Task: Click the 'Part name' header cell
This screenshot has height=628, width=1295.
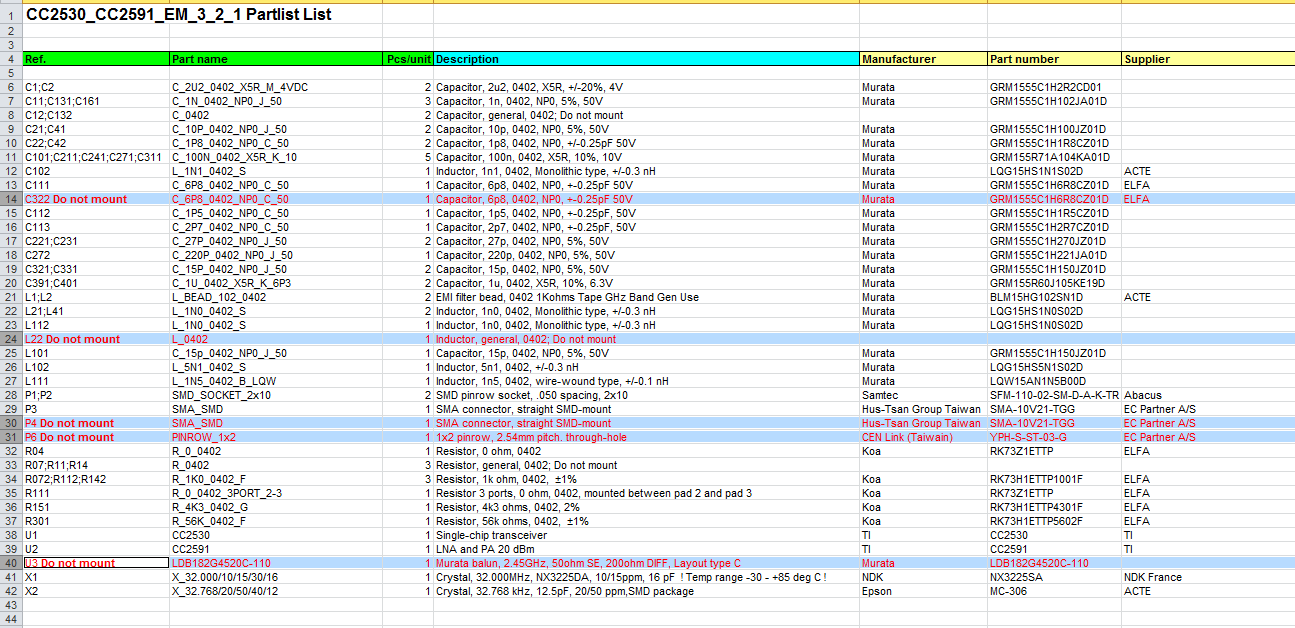Action: pyautogui.click(x=276, y=59)
